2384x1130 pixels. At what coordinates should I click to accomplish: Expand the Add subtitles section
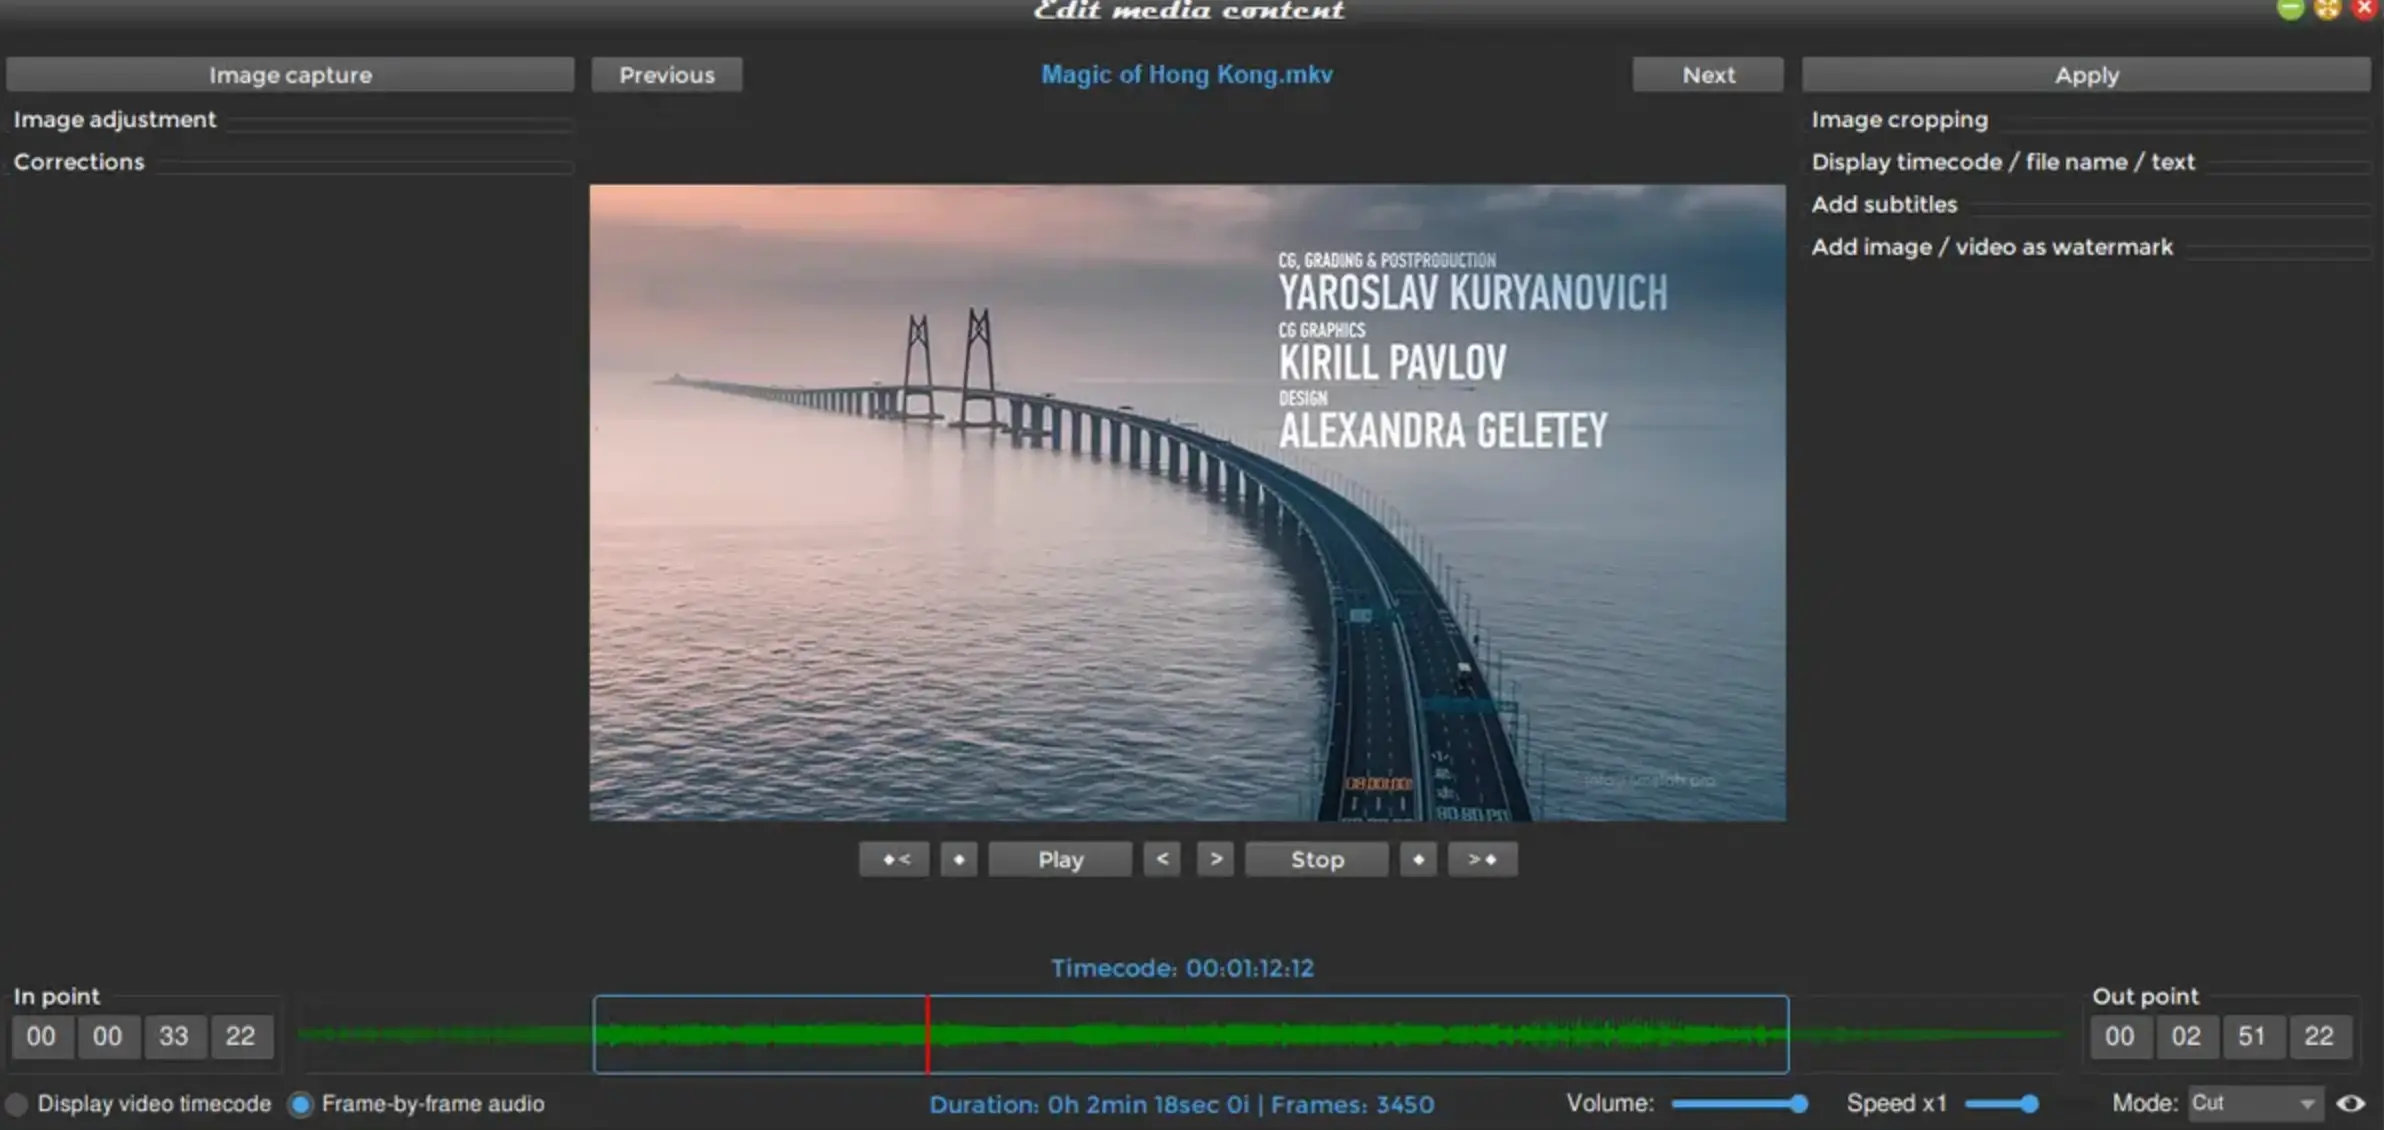[1884, 204]
